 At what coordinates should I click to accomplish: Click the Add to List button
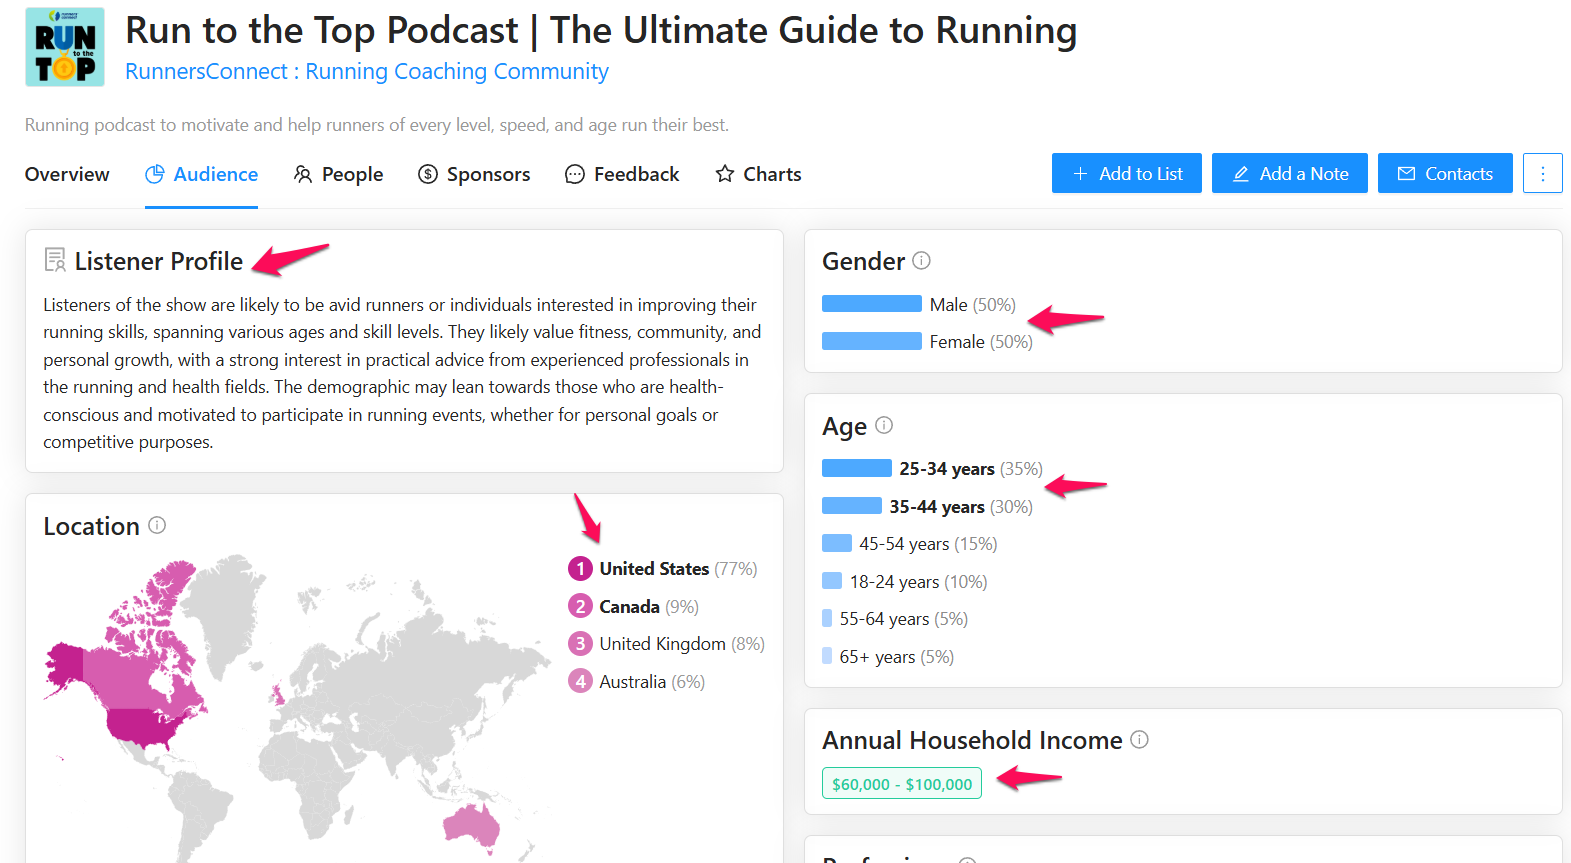click(1126, 173)
